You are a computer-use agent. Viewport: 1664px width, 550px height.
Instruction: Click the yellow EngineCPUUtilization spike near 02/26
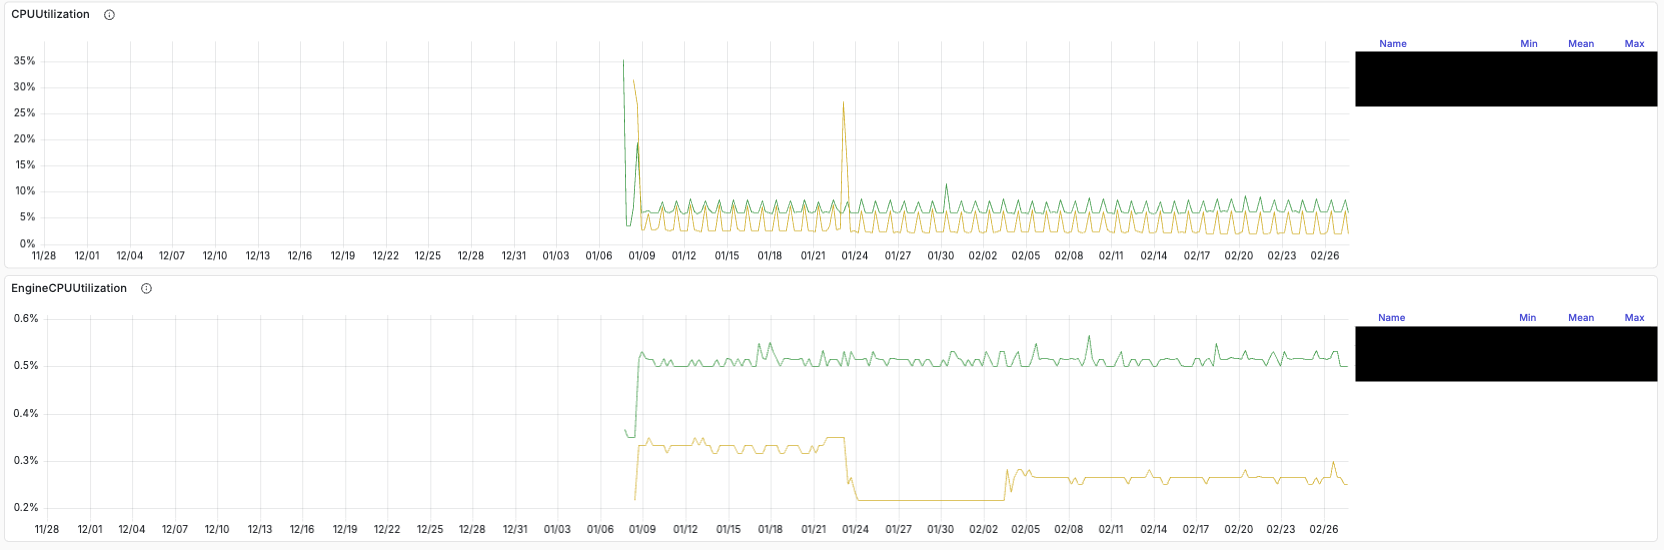pos(1333,464)
